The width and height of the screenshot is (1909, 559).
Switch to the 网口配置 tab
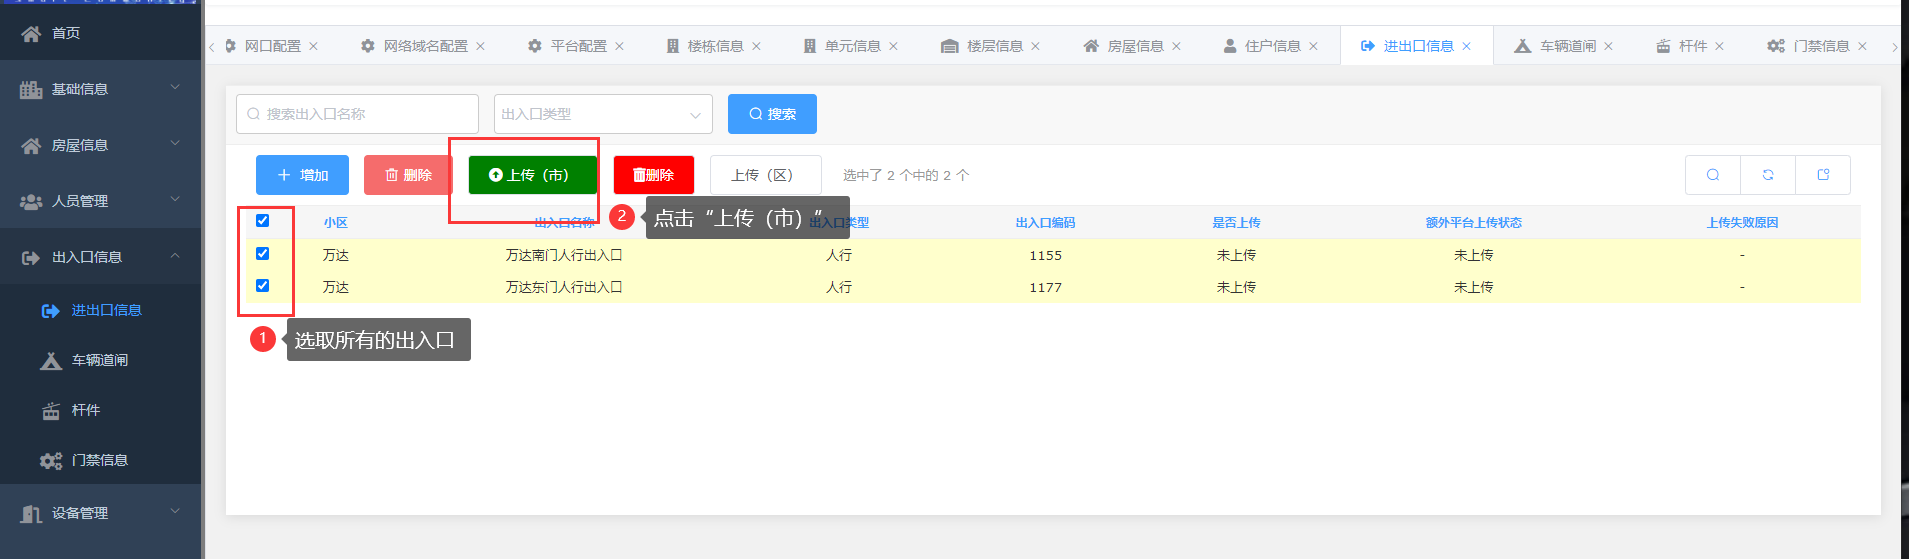tap(272, 46)
